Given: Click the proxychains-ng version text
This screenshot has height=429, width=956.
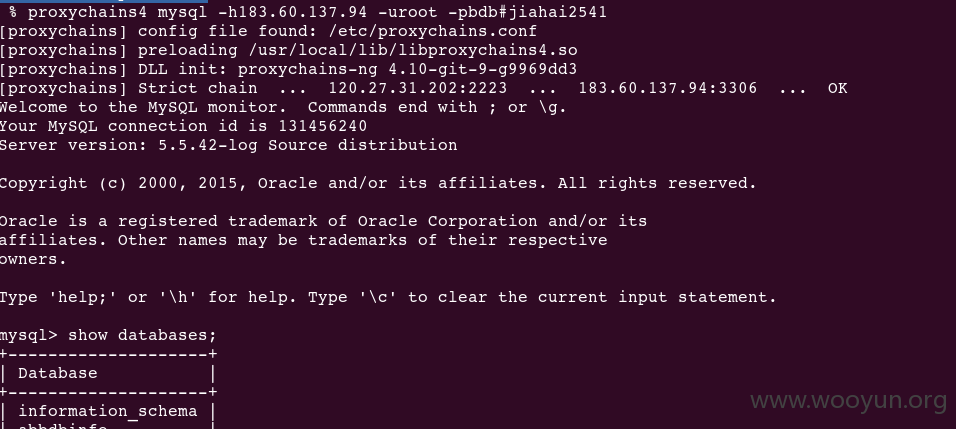Looking at the screenshot, I should coord(407,69).
